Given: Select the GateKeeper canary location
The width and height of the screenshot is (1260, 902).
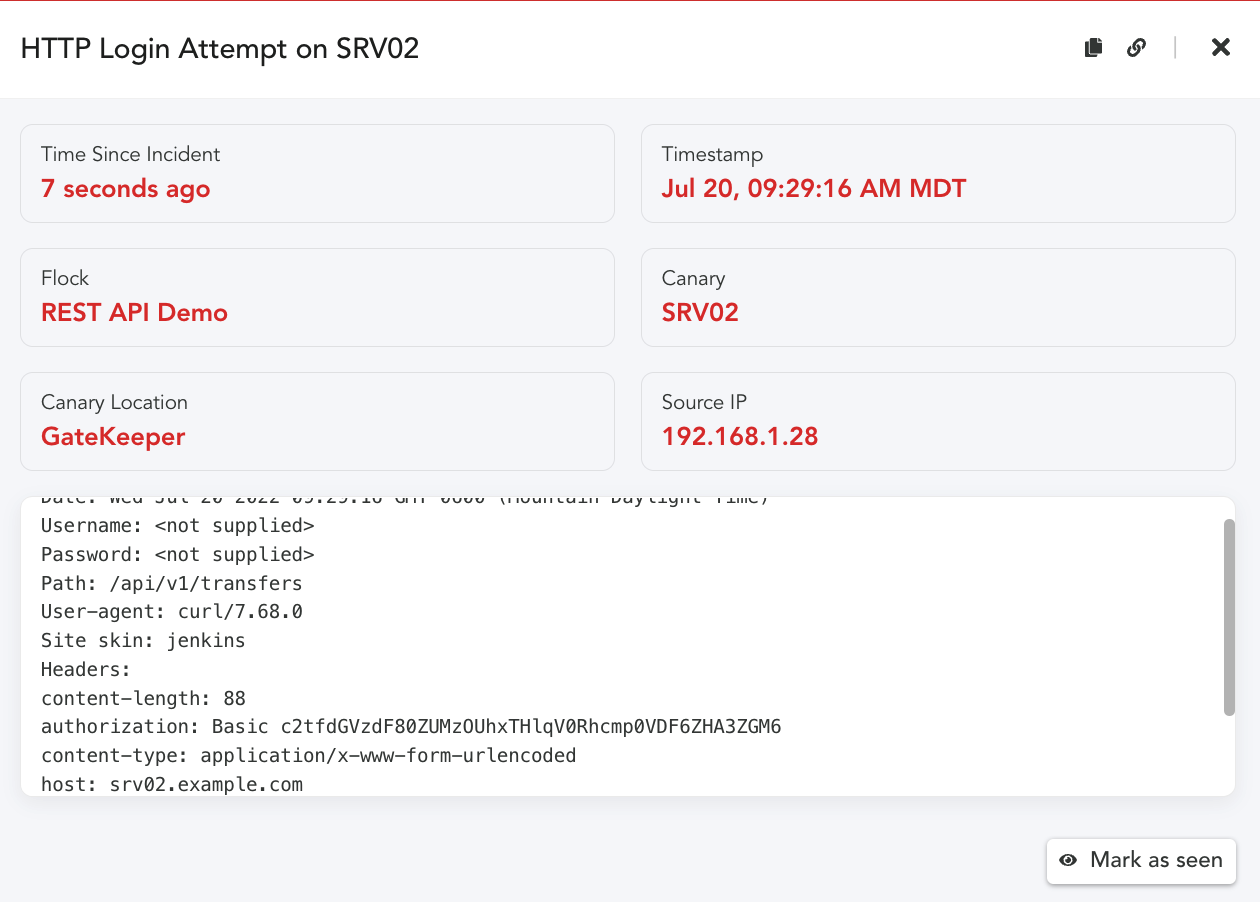Looking at the screenshot, I should tap(113, 436).
